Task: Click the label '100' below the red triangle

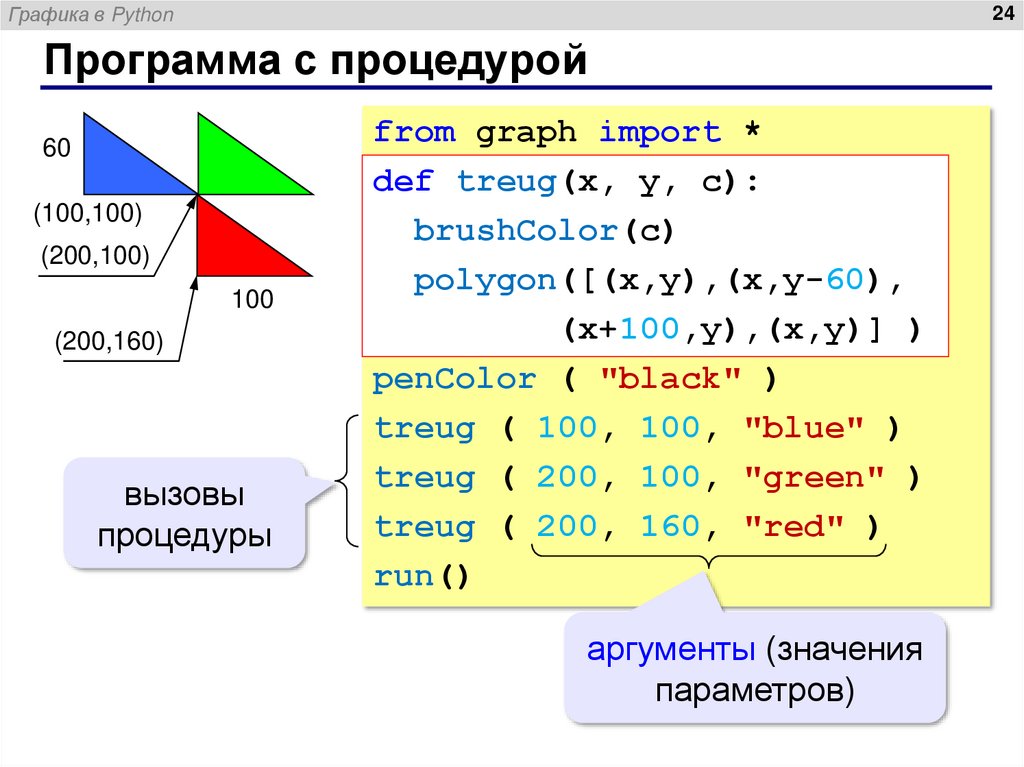Action: (252, 299)
